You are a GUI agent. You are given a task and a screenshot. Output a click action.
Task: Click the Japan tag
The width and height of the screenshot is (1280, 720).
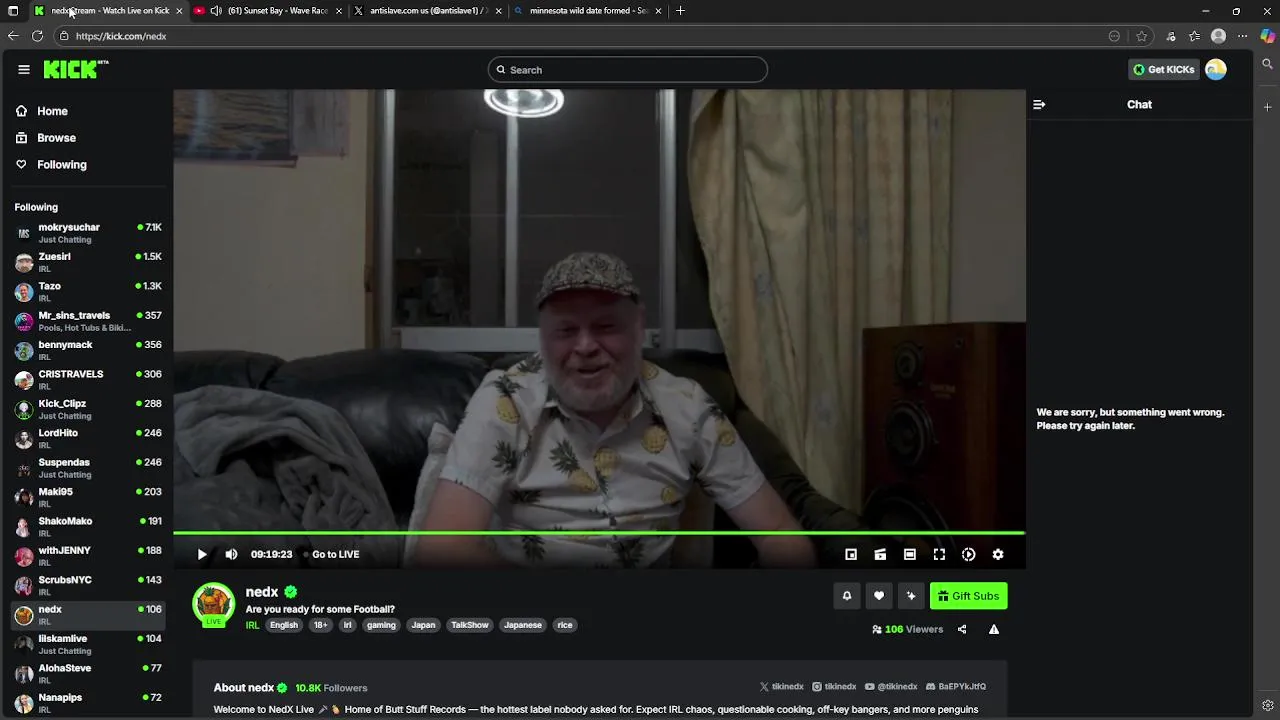pyautogui.click(x=424, y=625)
